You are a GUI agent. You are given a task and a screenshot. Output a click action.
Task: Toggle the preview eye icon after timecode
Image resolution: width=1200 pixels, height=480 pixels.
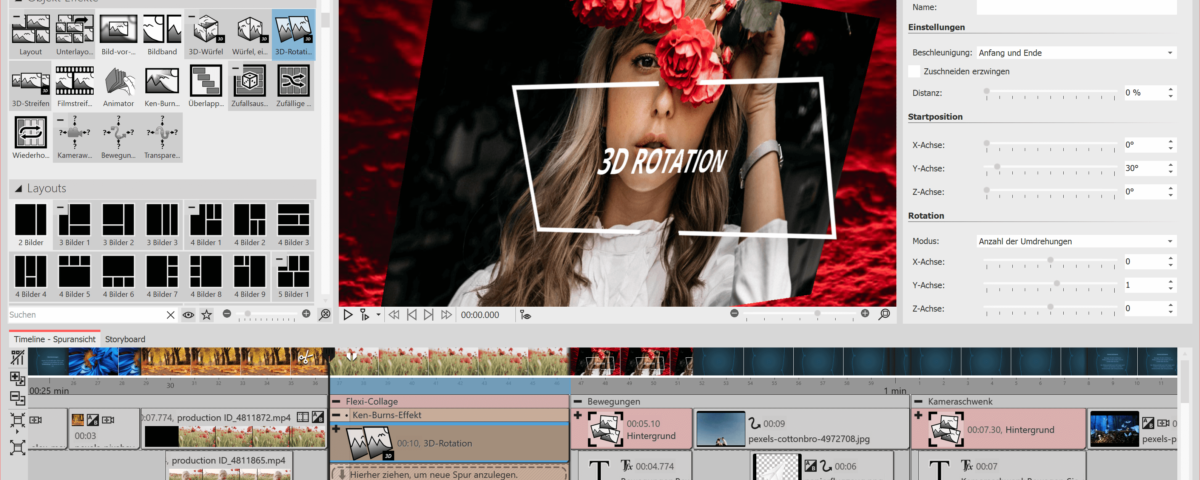(525, 314)
